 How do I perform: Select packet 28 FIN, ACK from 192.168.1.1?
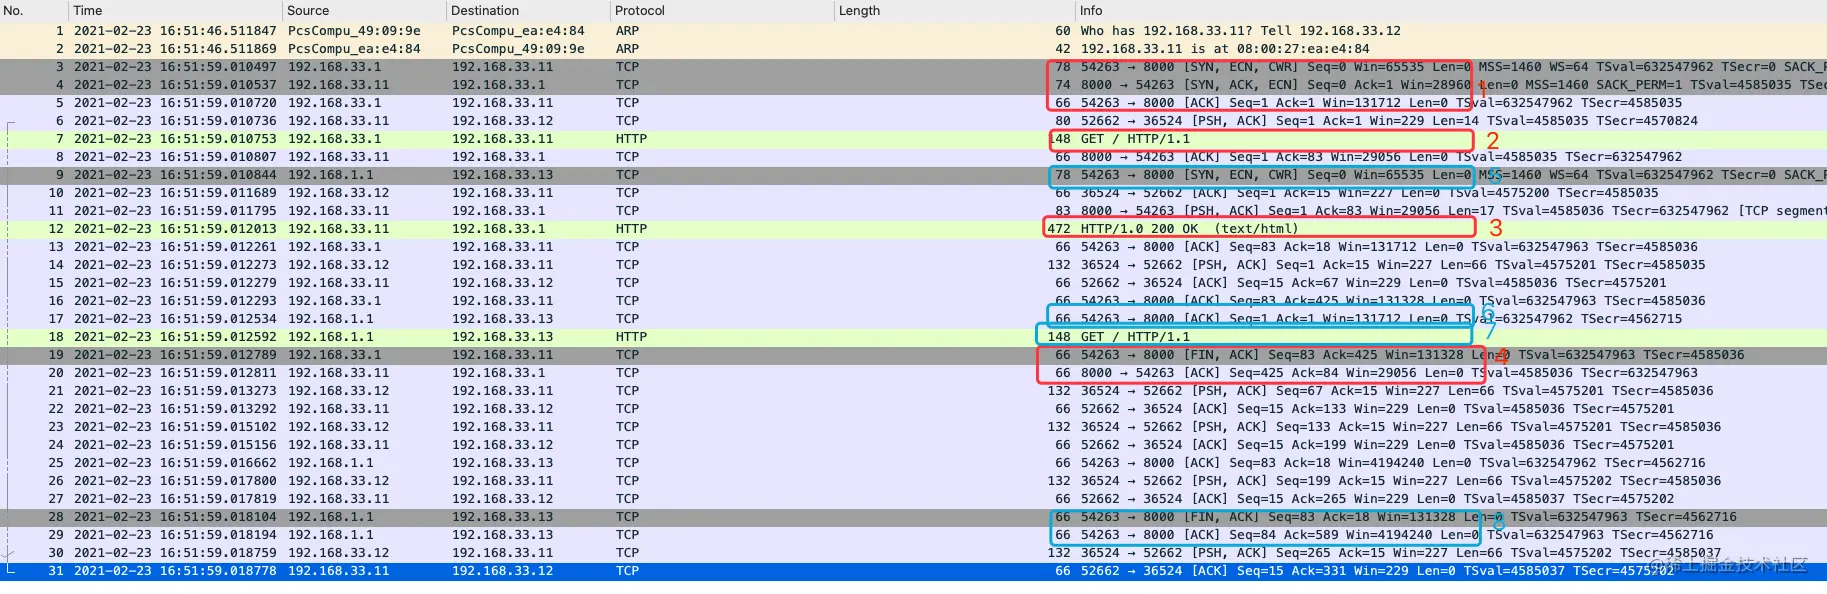(x=913, y=517)
